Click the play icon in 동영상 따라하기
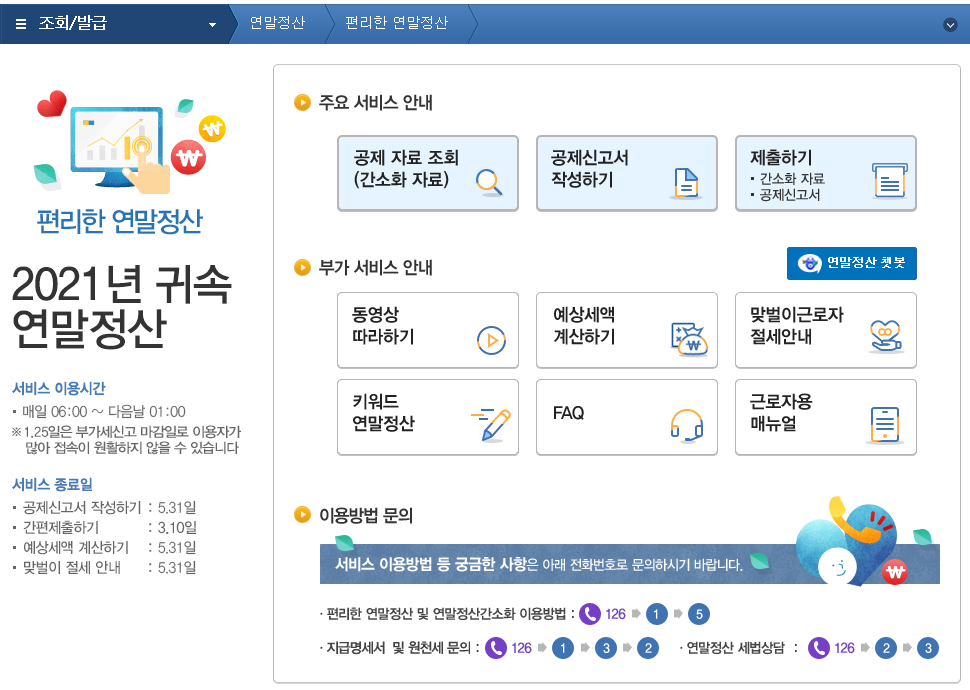The image size is (970, 690). point(491,340)
